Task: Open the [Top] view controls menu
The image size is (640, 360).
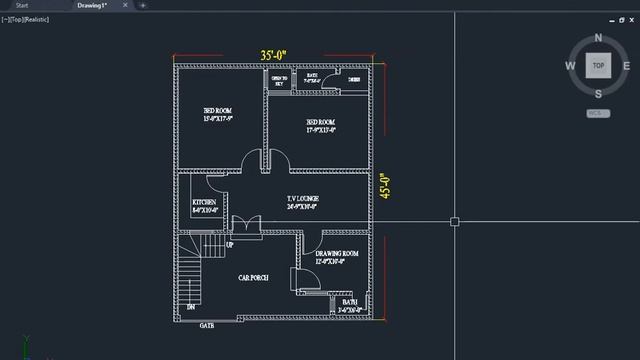Action: tap(16, 20)
